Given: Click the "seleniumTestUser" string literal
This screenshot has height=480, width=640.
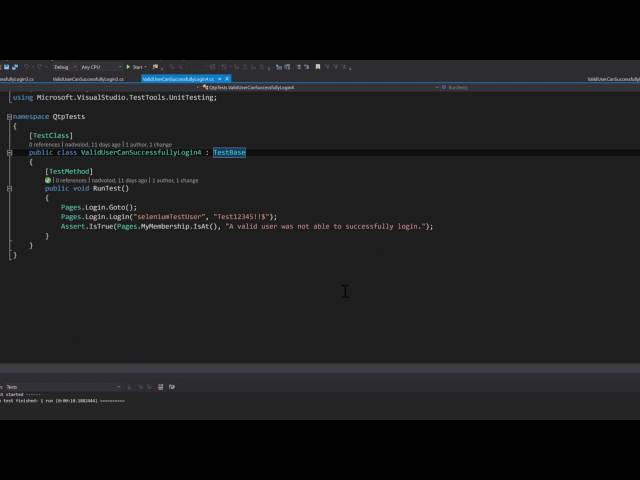Looking at the screenshot, I should point(170,217).
